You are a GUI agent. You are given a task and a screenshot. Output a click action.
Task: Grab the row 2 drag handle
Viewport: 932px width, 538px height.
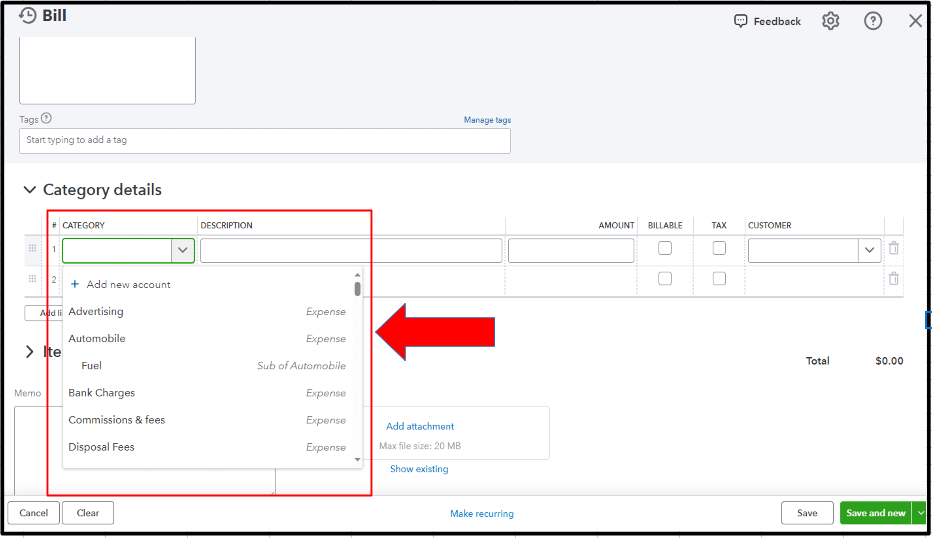click(x=33, y=278)
